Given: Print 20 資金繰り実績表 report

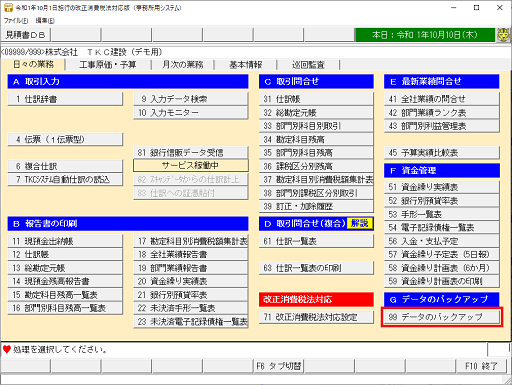Looking at the screenshot, I should [191, 281].
